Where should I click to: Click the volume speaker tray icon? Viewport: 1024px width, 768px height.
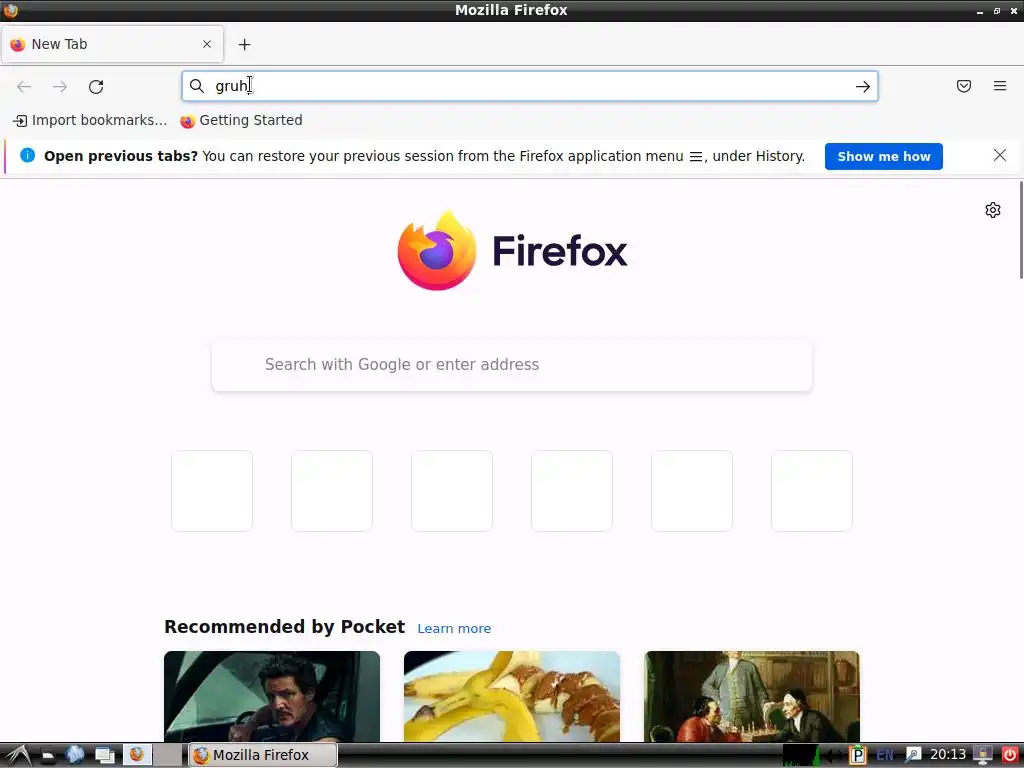pyautogui.click(x=833, y=755)
